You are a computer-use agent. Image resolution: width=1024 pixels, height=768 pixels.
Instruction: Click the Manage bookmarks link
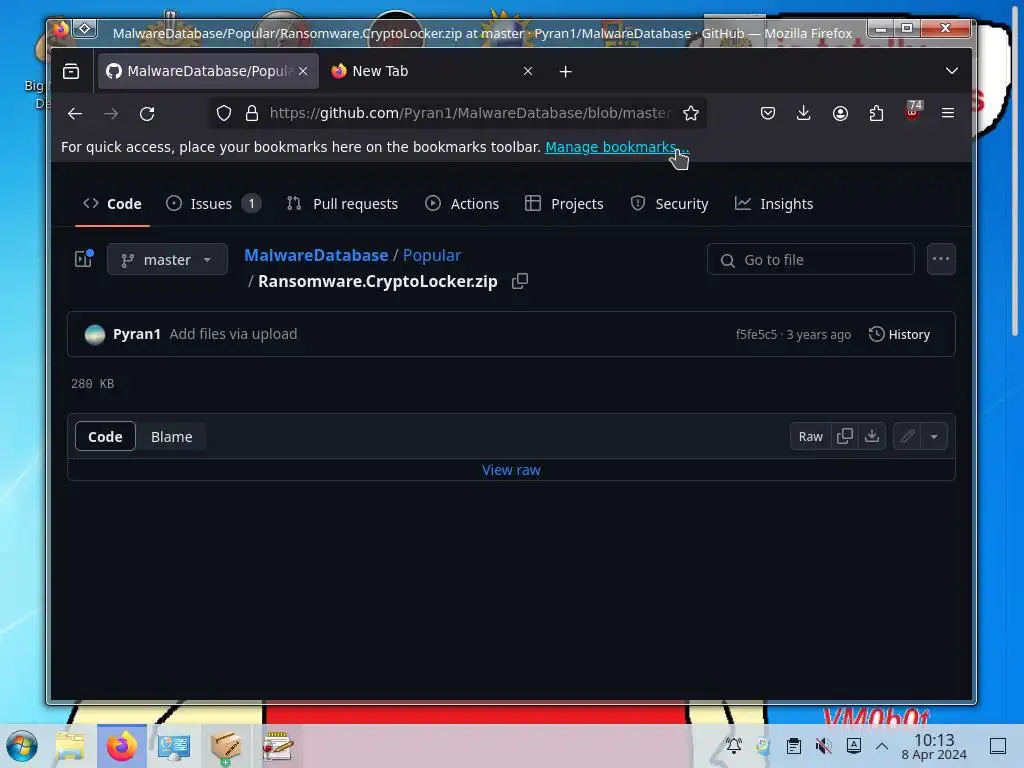coord(617,147)
